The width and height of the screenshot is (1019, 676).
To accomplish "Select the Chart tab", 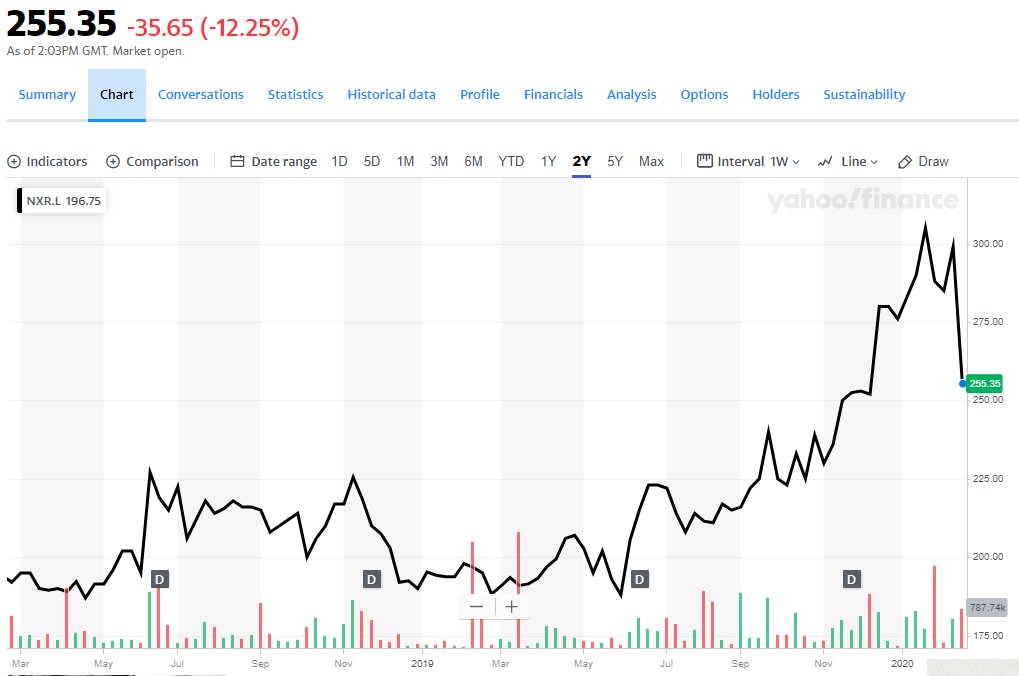I will click(x=117, y=95).
